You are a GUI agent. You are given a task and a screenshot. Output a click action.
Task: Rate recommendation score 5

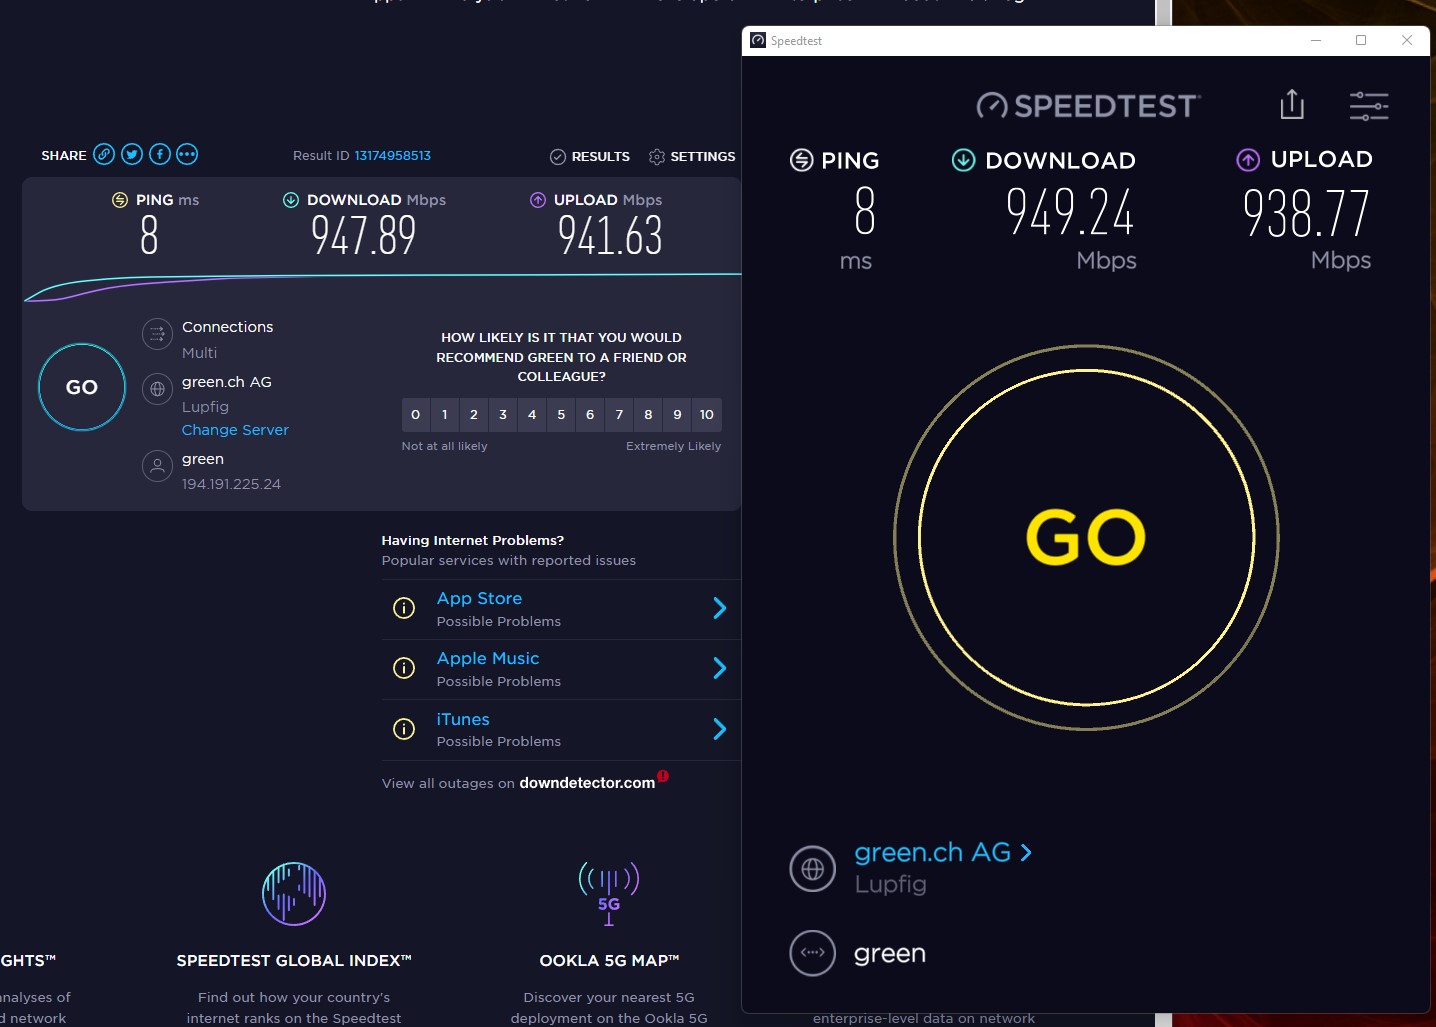click(x=561, y=415)
